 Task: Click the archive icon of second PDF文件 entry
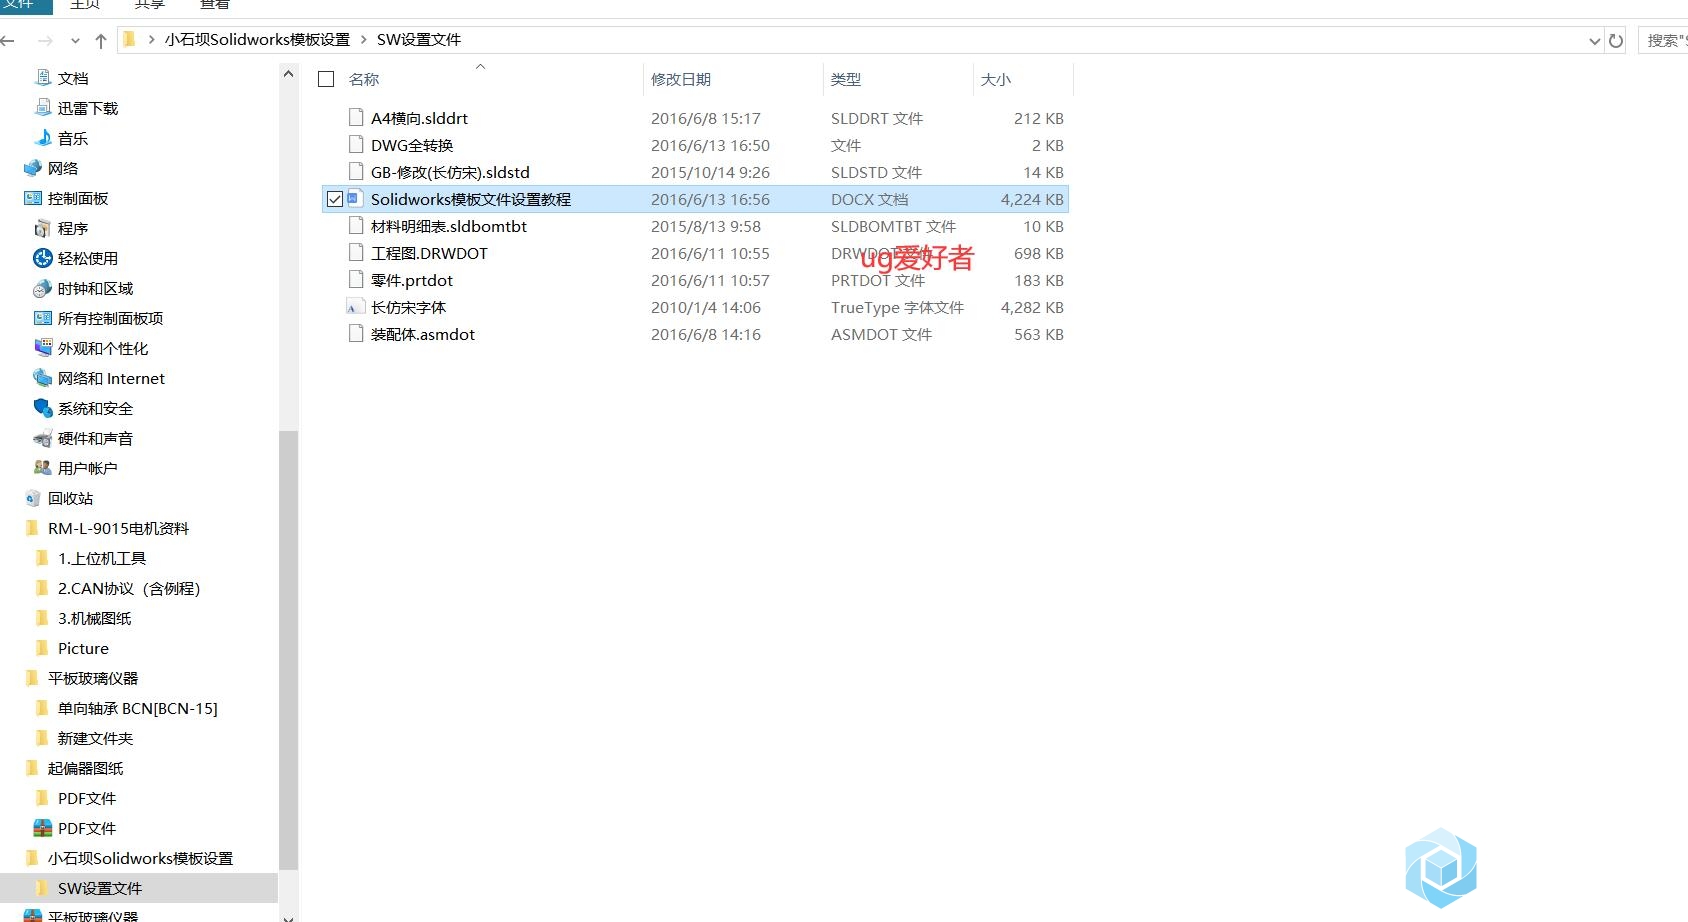pyautogui.click(x=43, y=828)
